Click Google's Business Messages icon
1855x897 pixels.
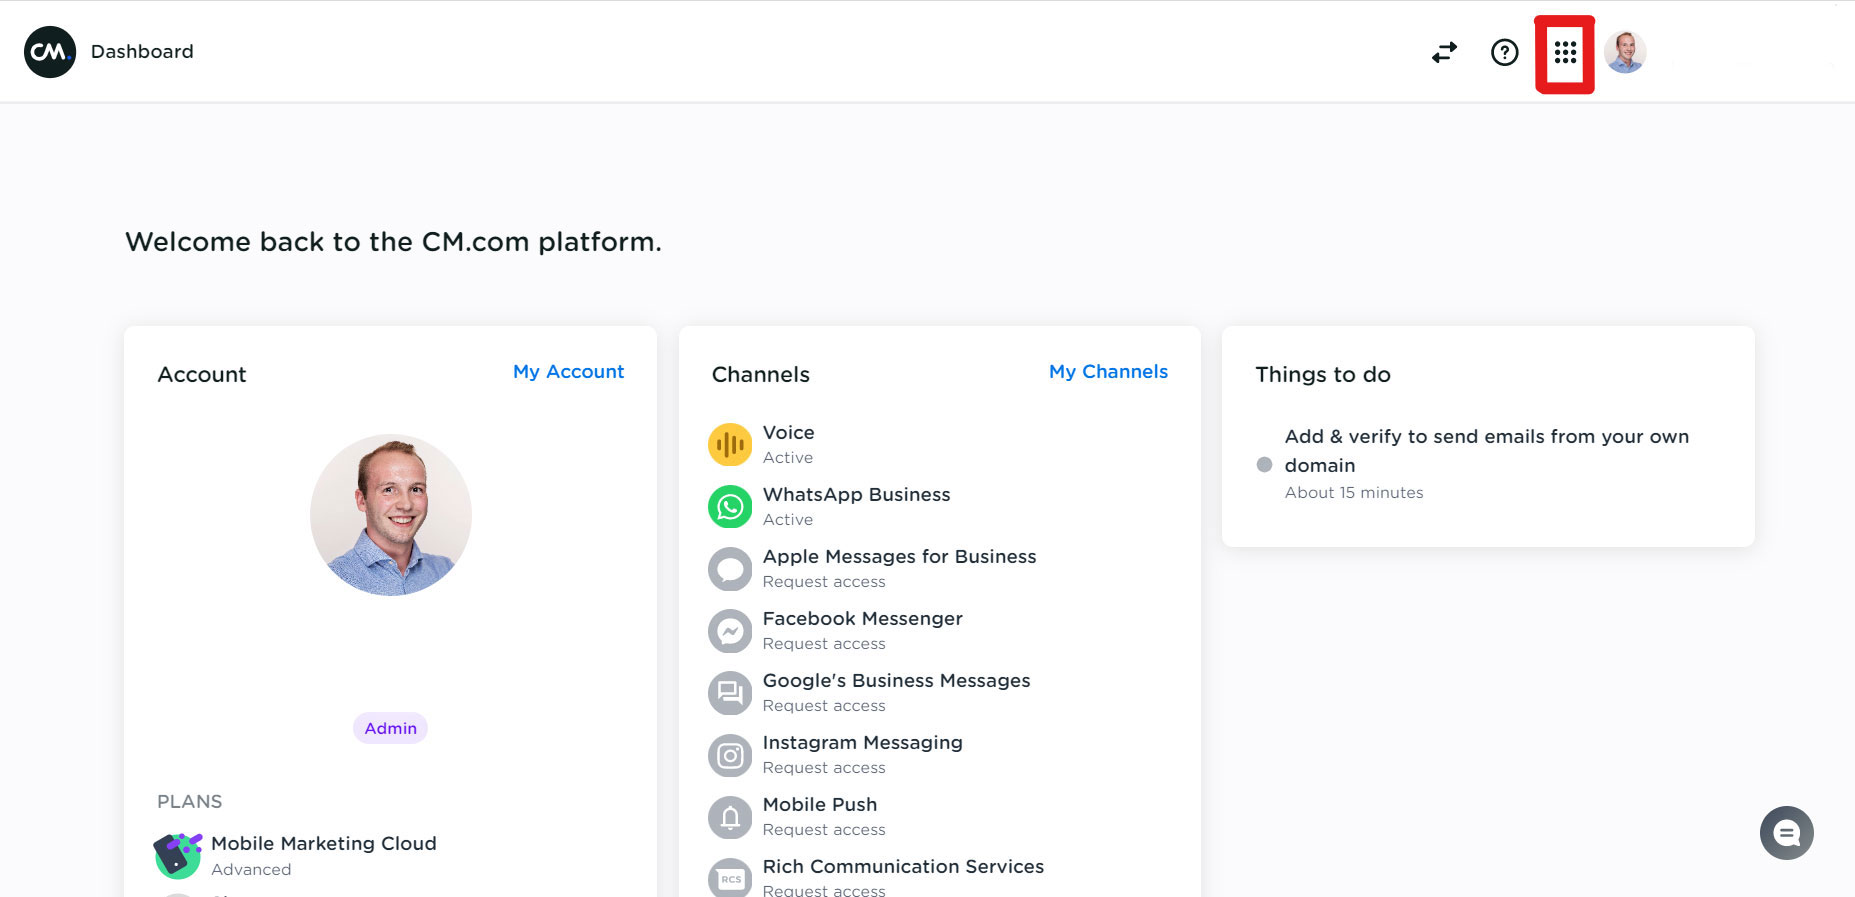pos(730,692)
